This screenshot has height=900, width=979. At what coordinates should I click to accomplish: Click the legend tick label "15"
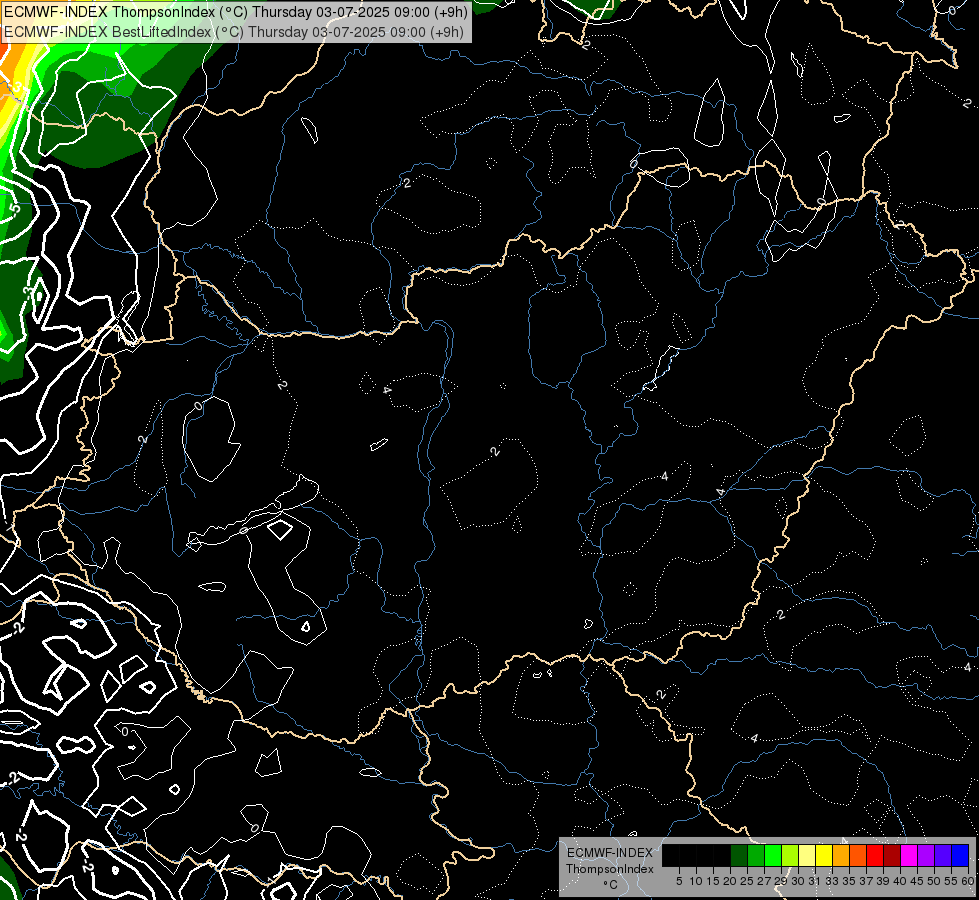point(713,881)
